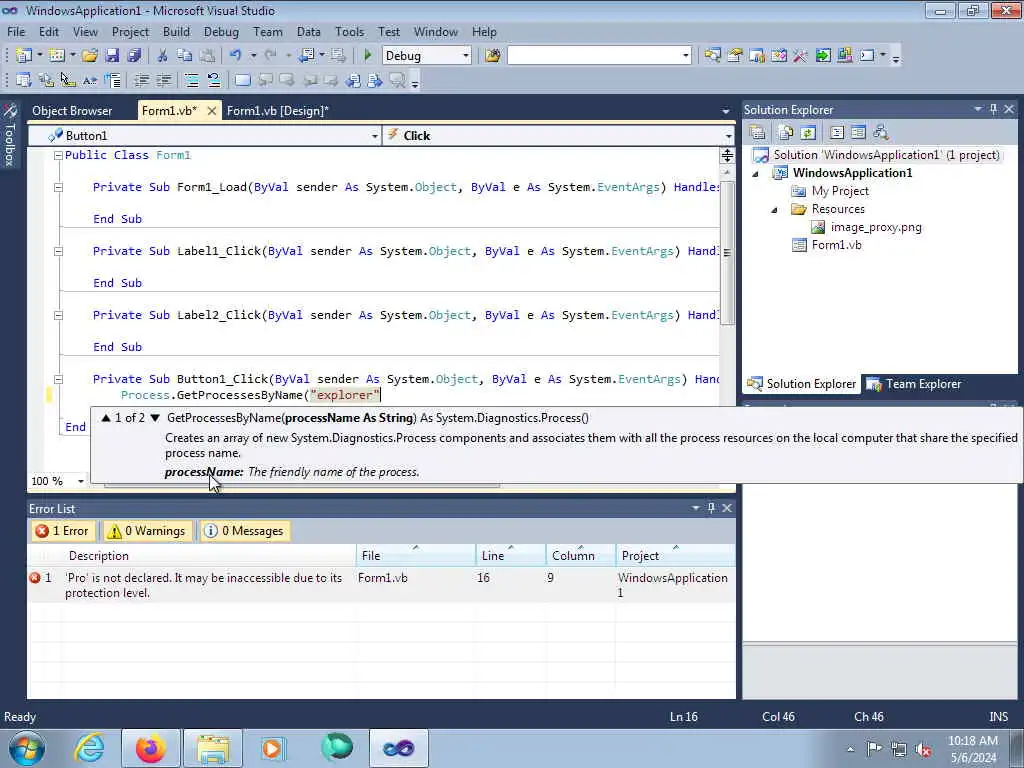Image resolution: width=1024 pixels, height=768 pixels.
Task: Undo the last edit
Action: click(236, 56)
